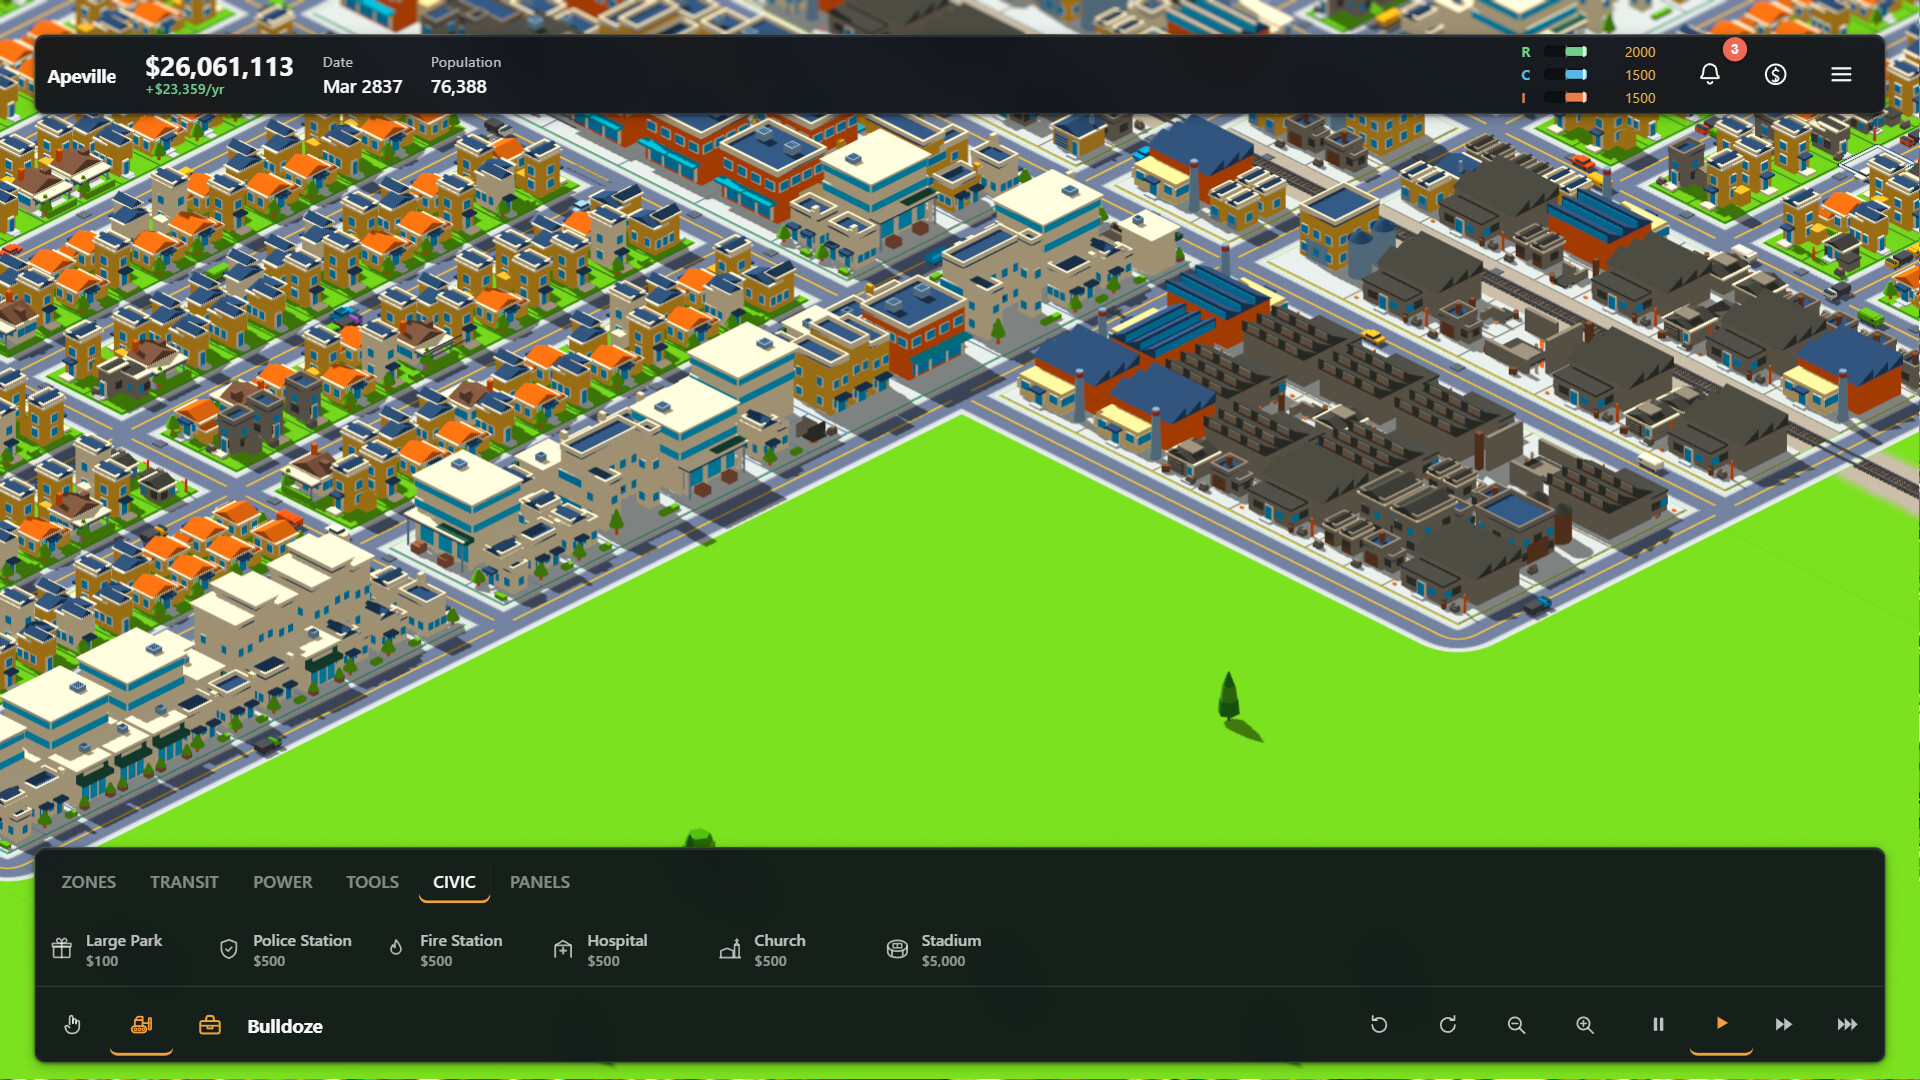Click the city funds $26,061,113

click(x=219, y=67)
